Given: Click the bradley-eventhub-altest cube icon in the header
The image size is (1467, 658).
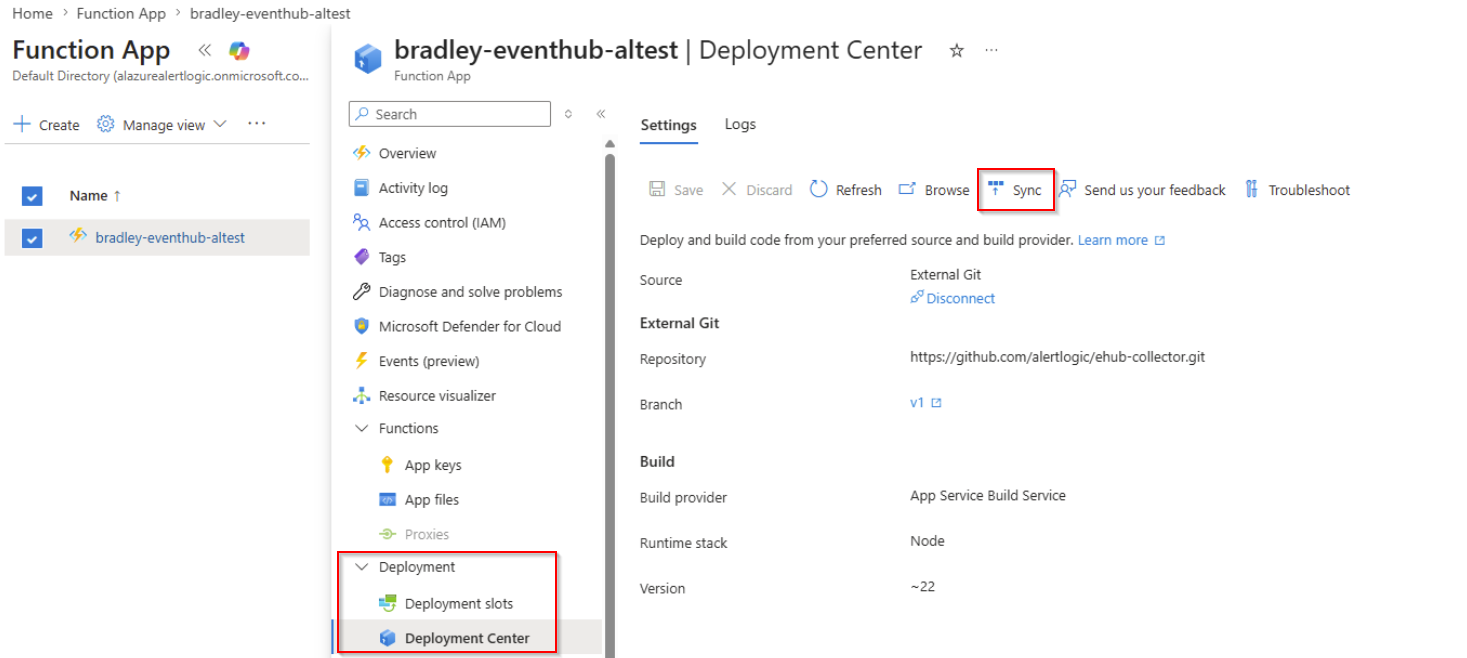Looking at the screenshot, I should click(368, 58).
